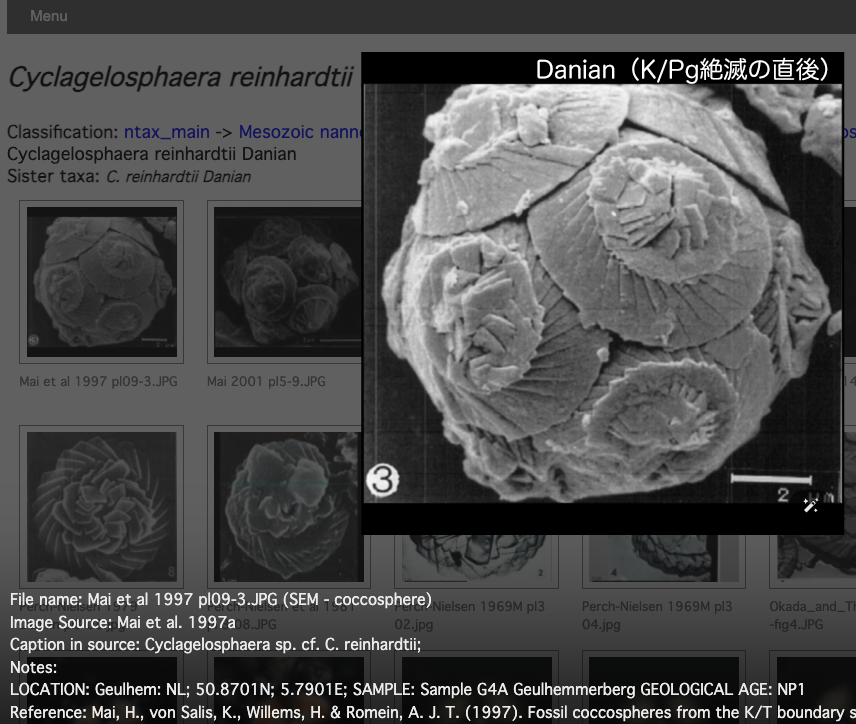Viewport: 856px width, 724px height.
Task: Follow the ntax_main classification link
Action: pyautogui.click(x=167, y=132)
